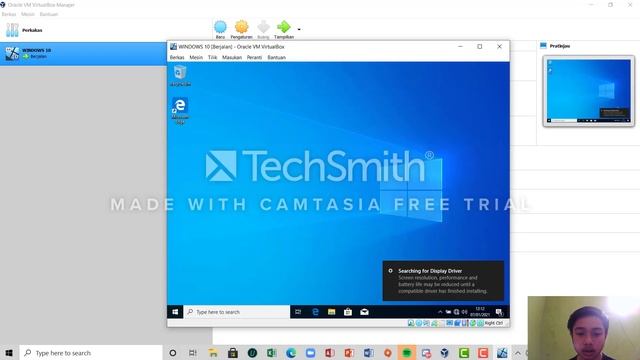
Task: Maximize the WINDOWS 10 VM window
Action: pos(480,47)
